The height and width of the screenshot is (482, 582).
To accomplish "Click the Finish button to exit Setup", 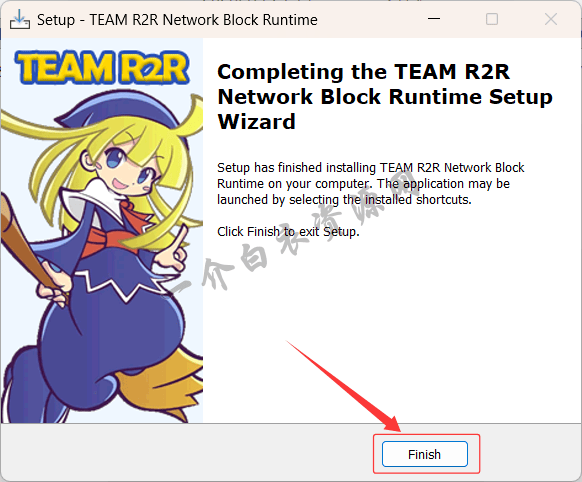I will tap(425, 454).
